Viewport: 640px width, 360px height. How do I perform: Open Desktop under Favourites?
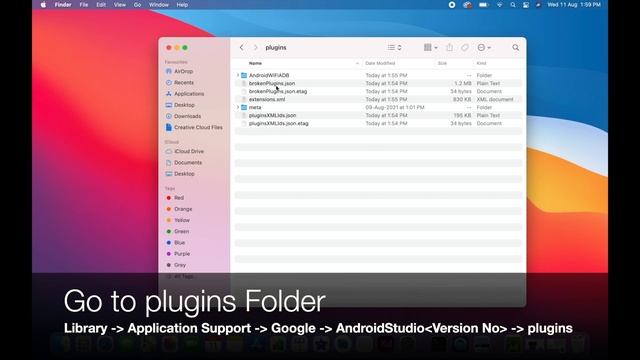pos(184,105)
